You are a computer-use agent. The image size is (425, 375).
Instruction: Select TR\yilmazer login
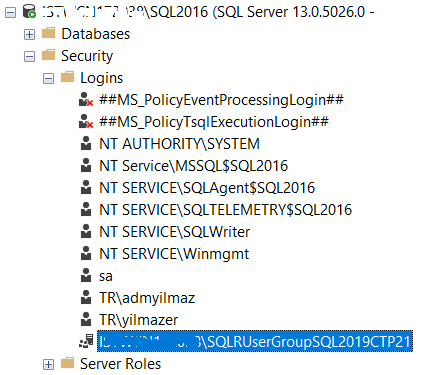pyautogui.click(x=139, y=320)
